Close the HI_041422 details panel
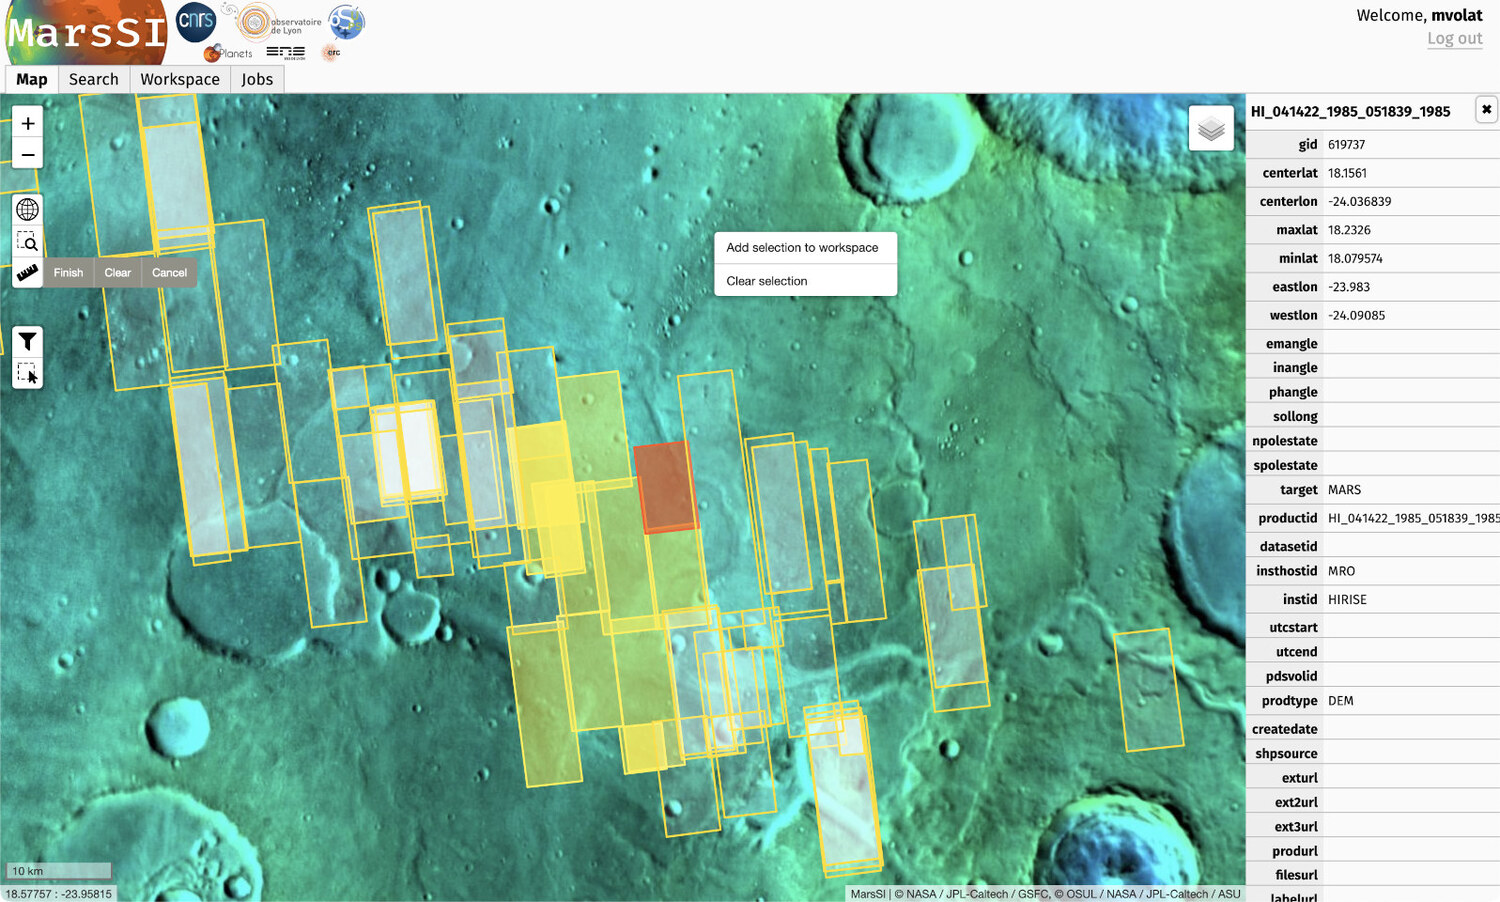1500x902 pixels. click(1486, 110)
